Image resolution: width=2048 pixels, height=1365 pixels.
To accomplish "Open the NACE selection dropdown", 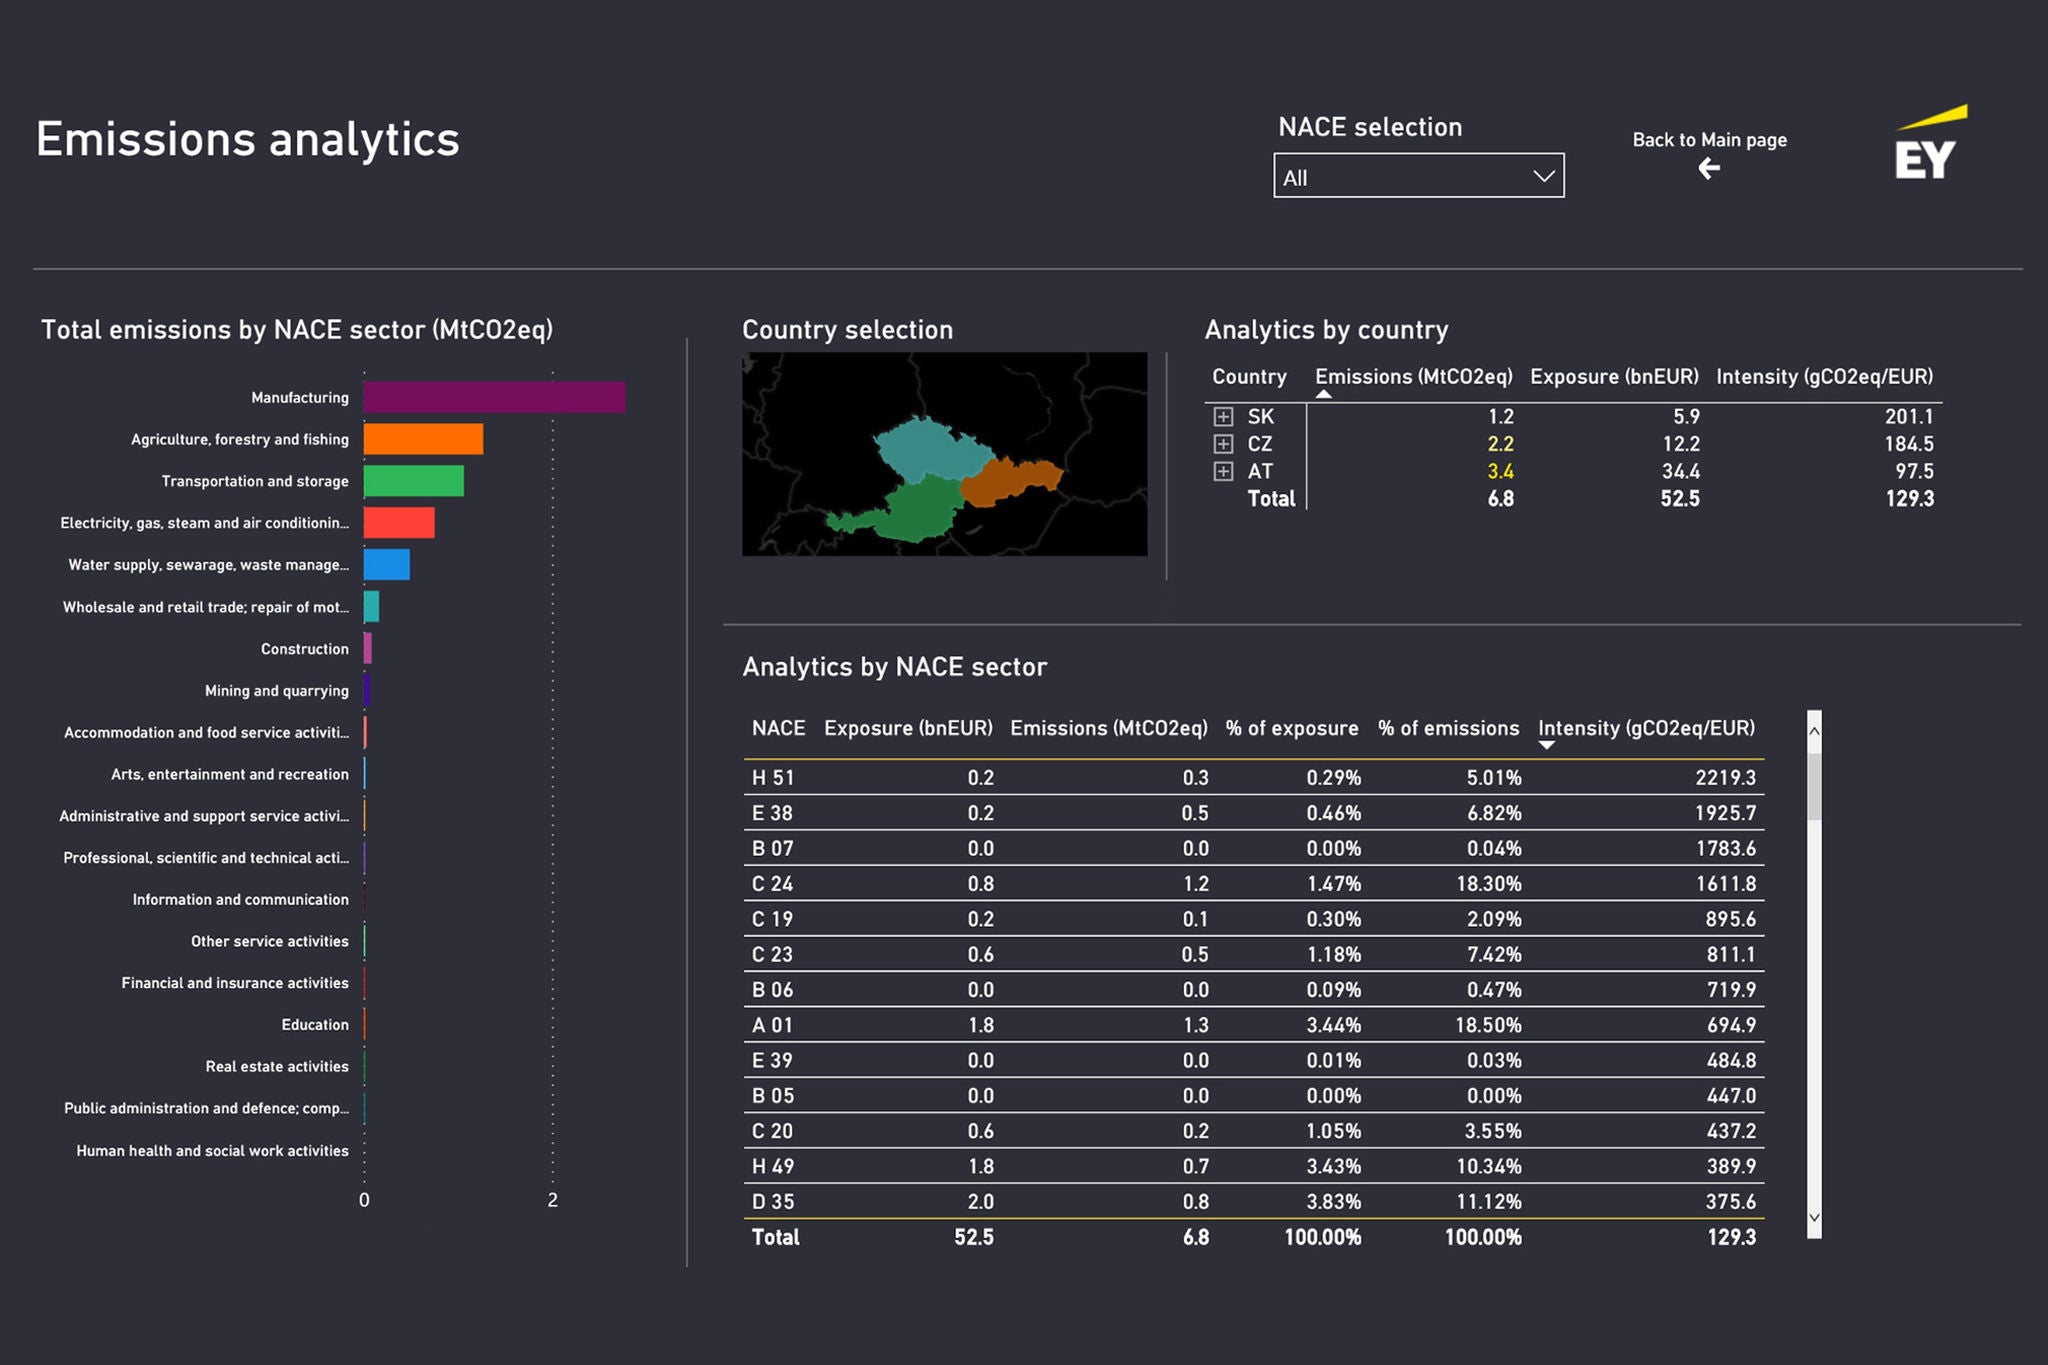I will tap(1418, 177).
